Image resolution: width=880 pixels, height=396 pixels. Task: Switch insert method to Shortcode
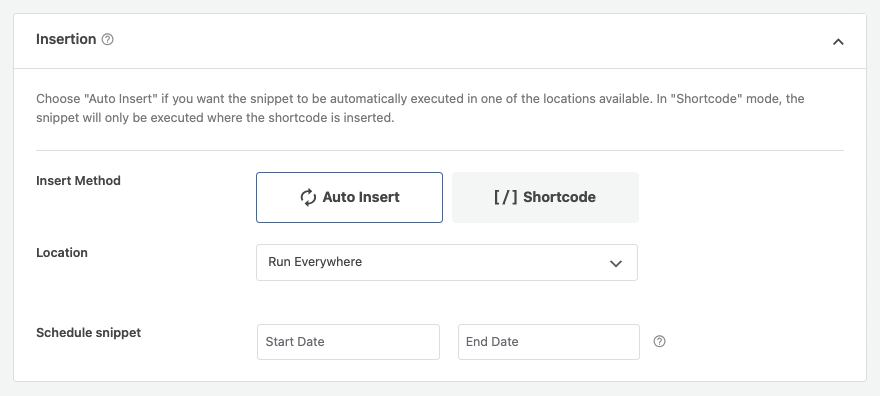click(x=545, y=197)
